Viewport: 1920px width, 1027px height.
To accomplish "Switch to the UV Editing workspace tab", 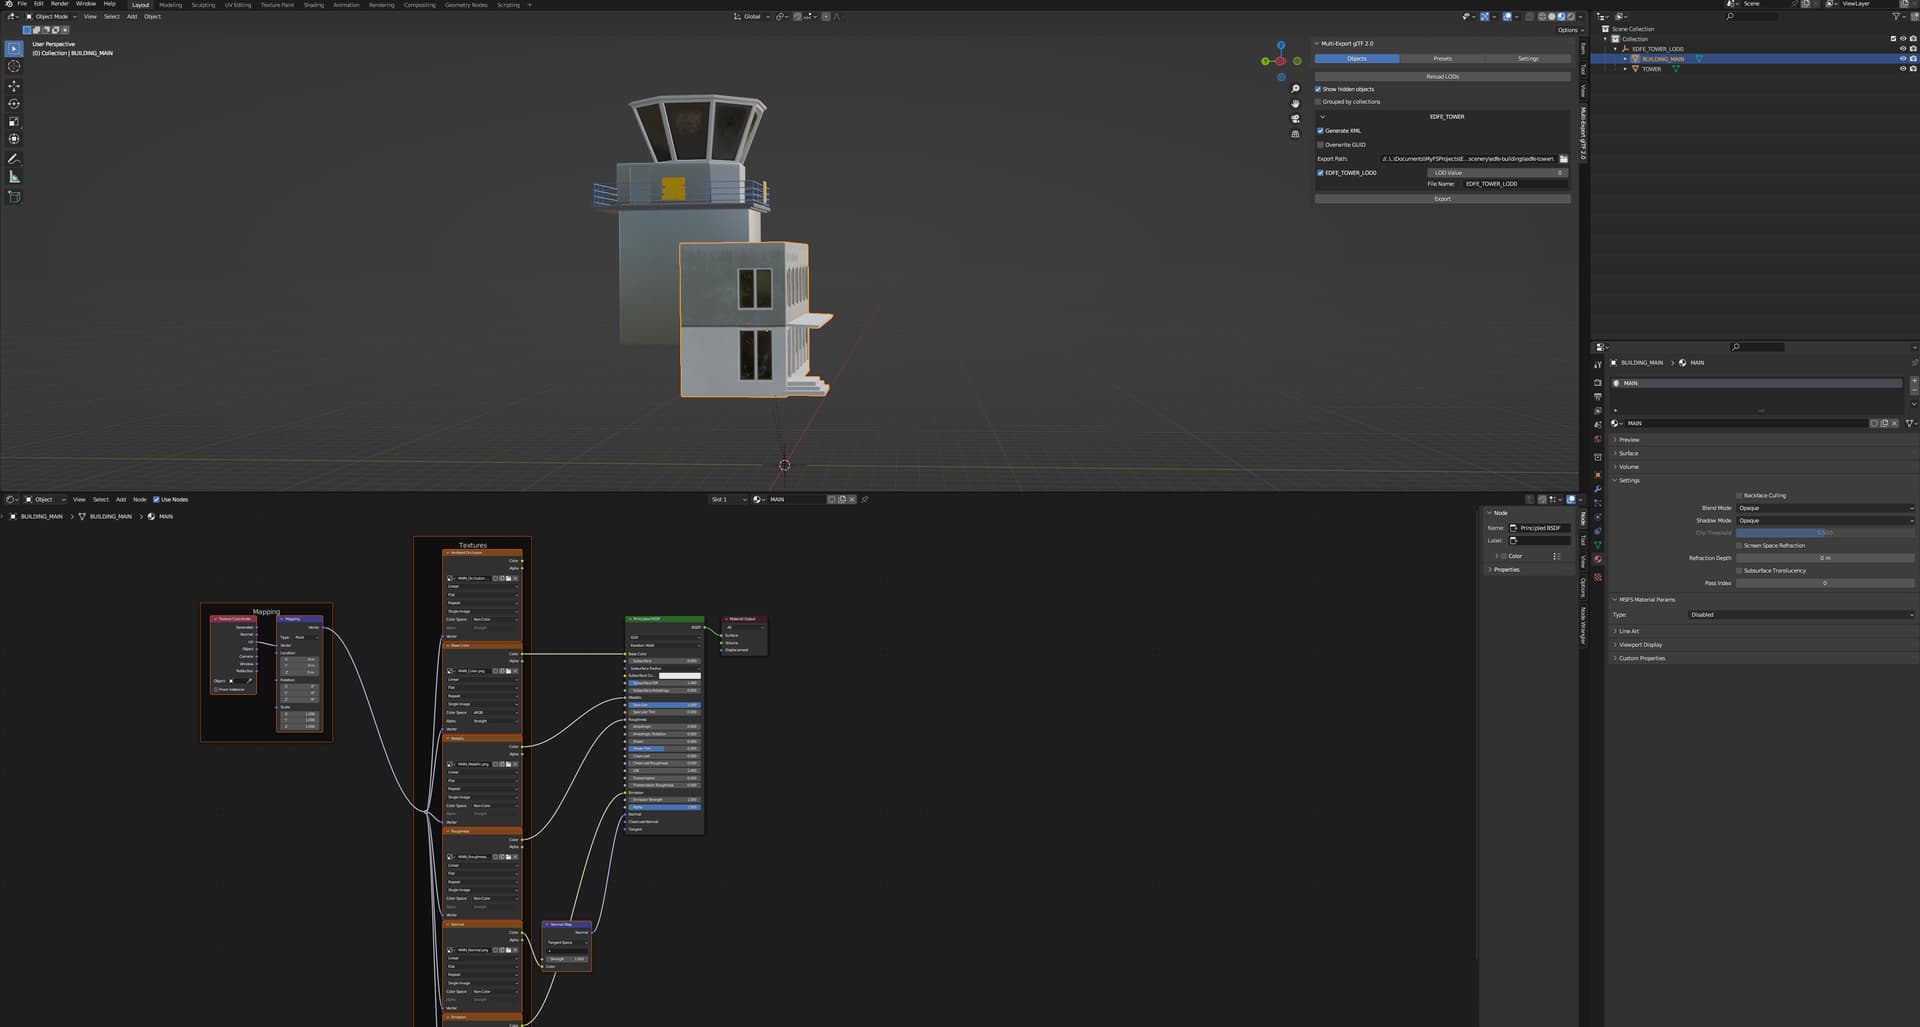I will 238,5.
